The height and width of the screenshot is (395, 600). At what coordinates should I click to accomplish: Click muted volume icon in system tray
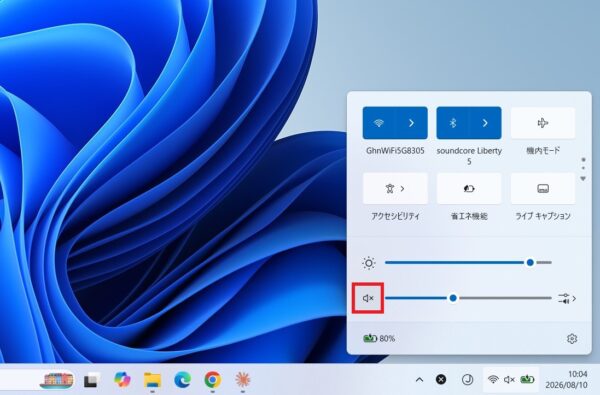pyautogui.click(x=509, y=379)
